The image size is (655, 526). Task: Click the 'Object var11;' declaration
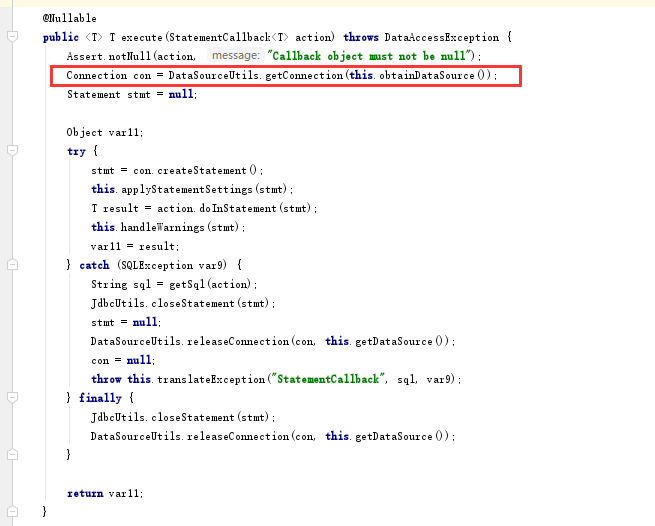click(105, 132)
